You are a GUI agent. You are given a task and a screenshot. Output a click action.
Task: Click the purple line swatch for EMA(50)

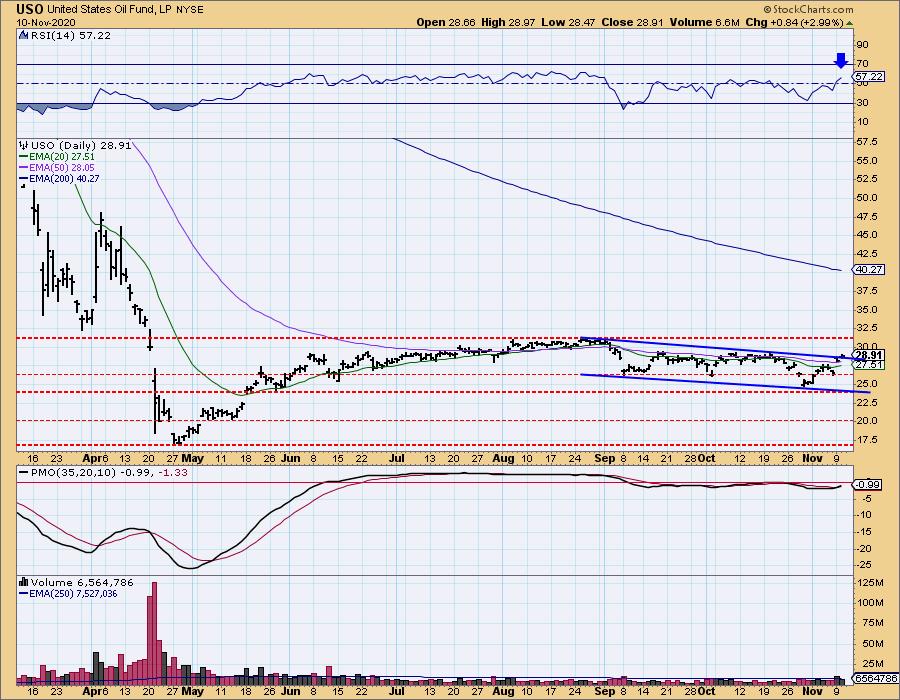tap(24, 168)
